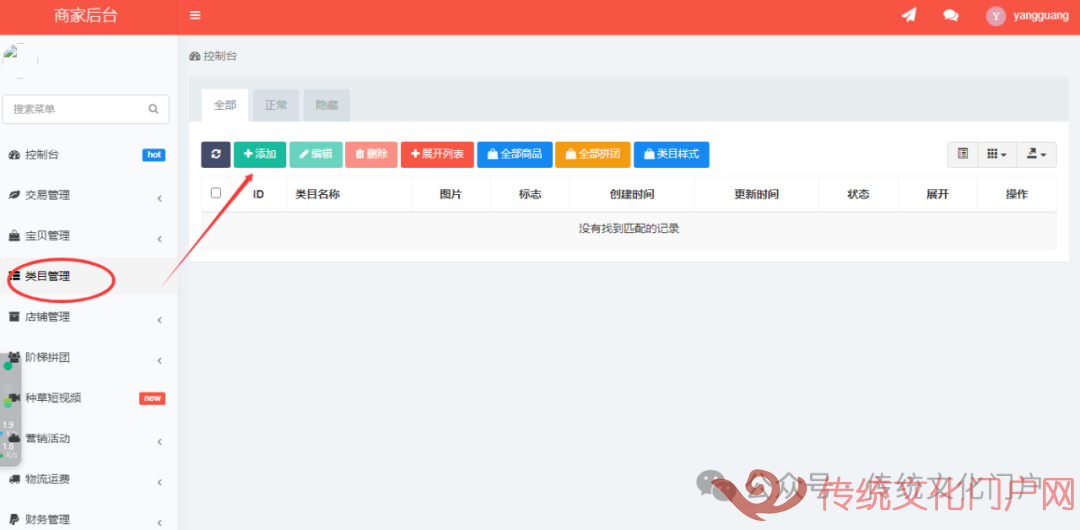
Task: Click the search magnifier icon in sidebar
Action: point(153,109)
